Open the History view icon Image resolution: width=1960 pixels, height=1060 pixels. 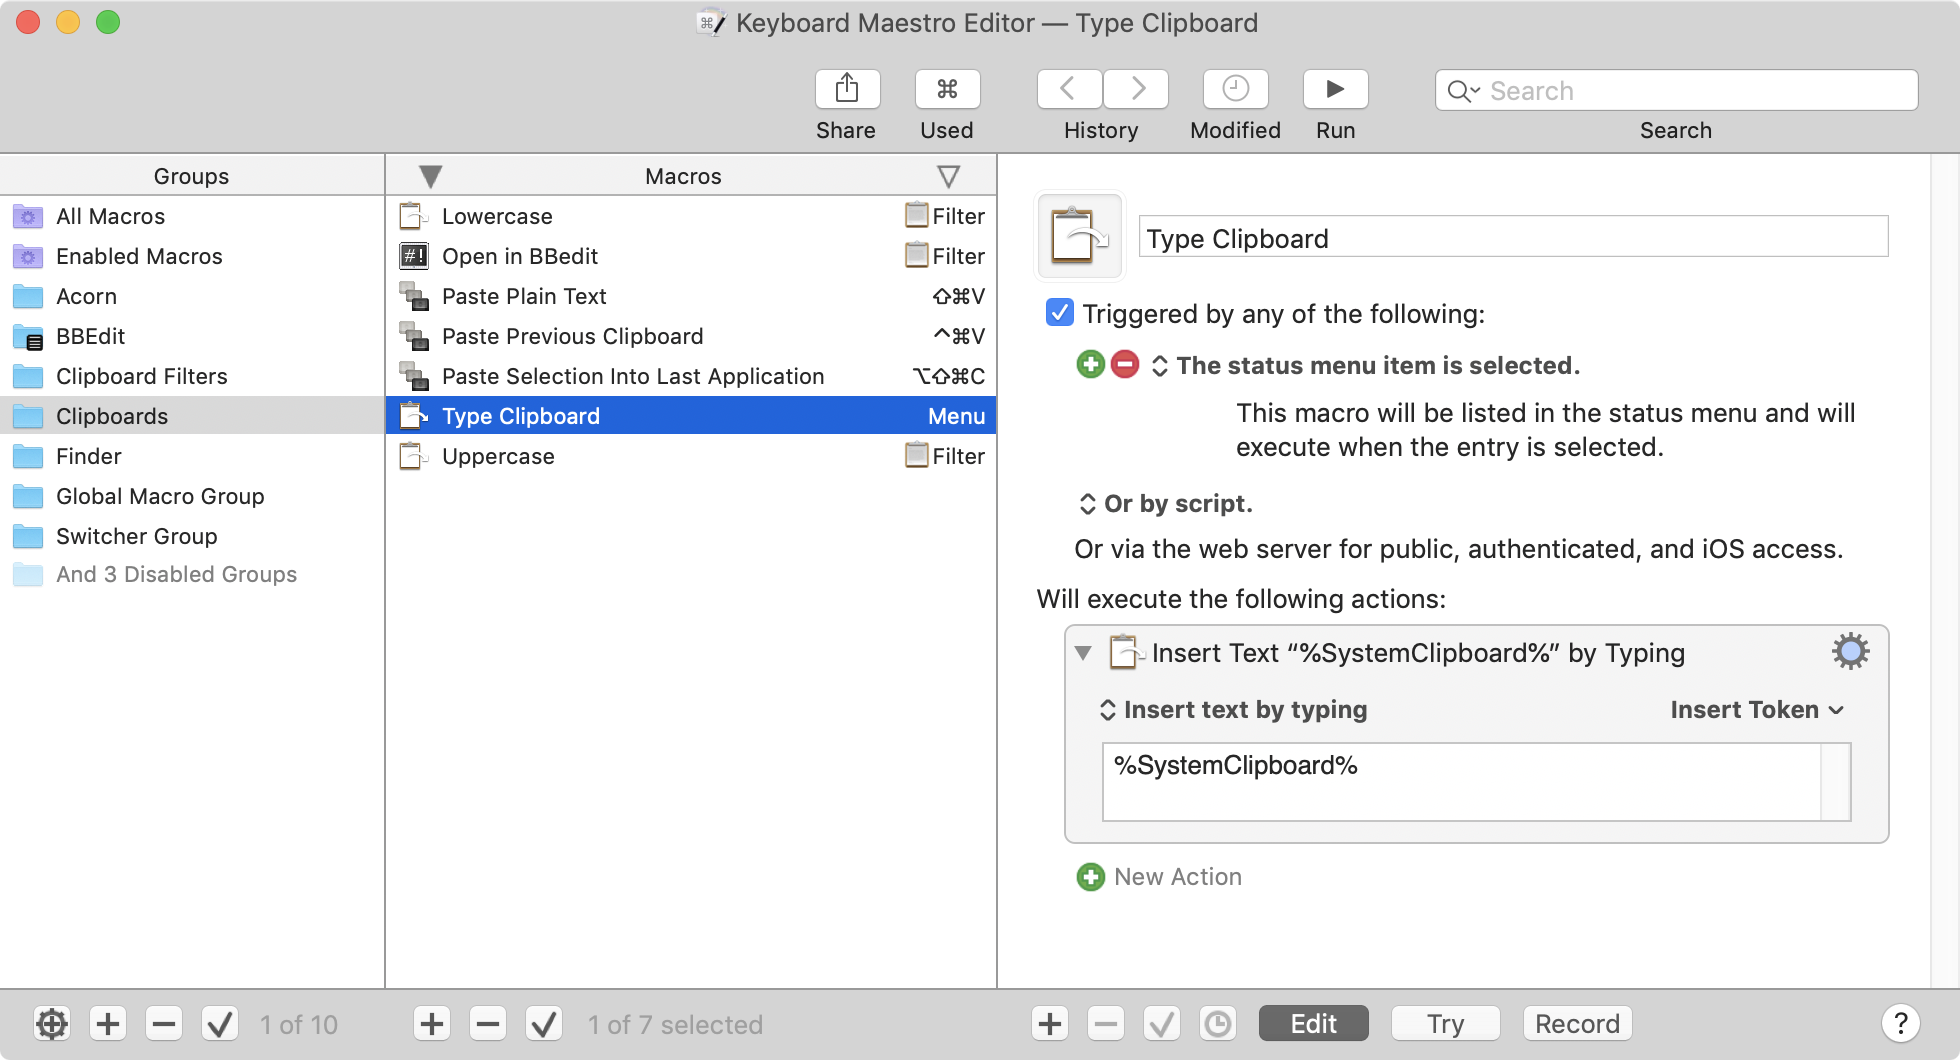click(1068, 89)
